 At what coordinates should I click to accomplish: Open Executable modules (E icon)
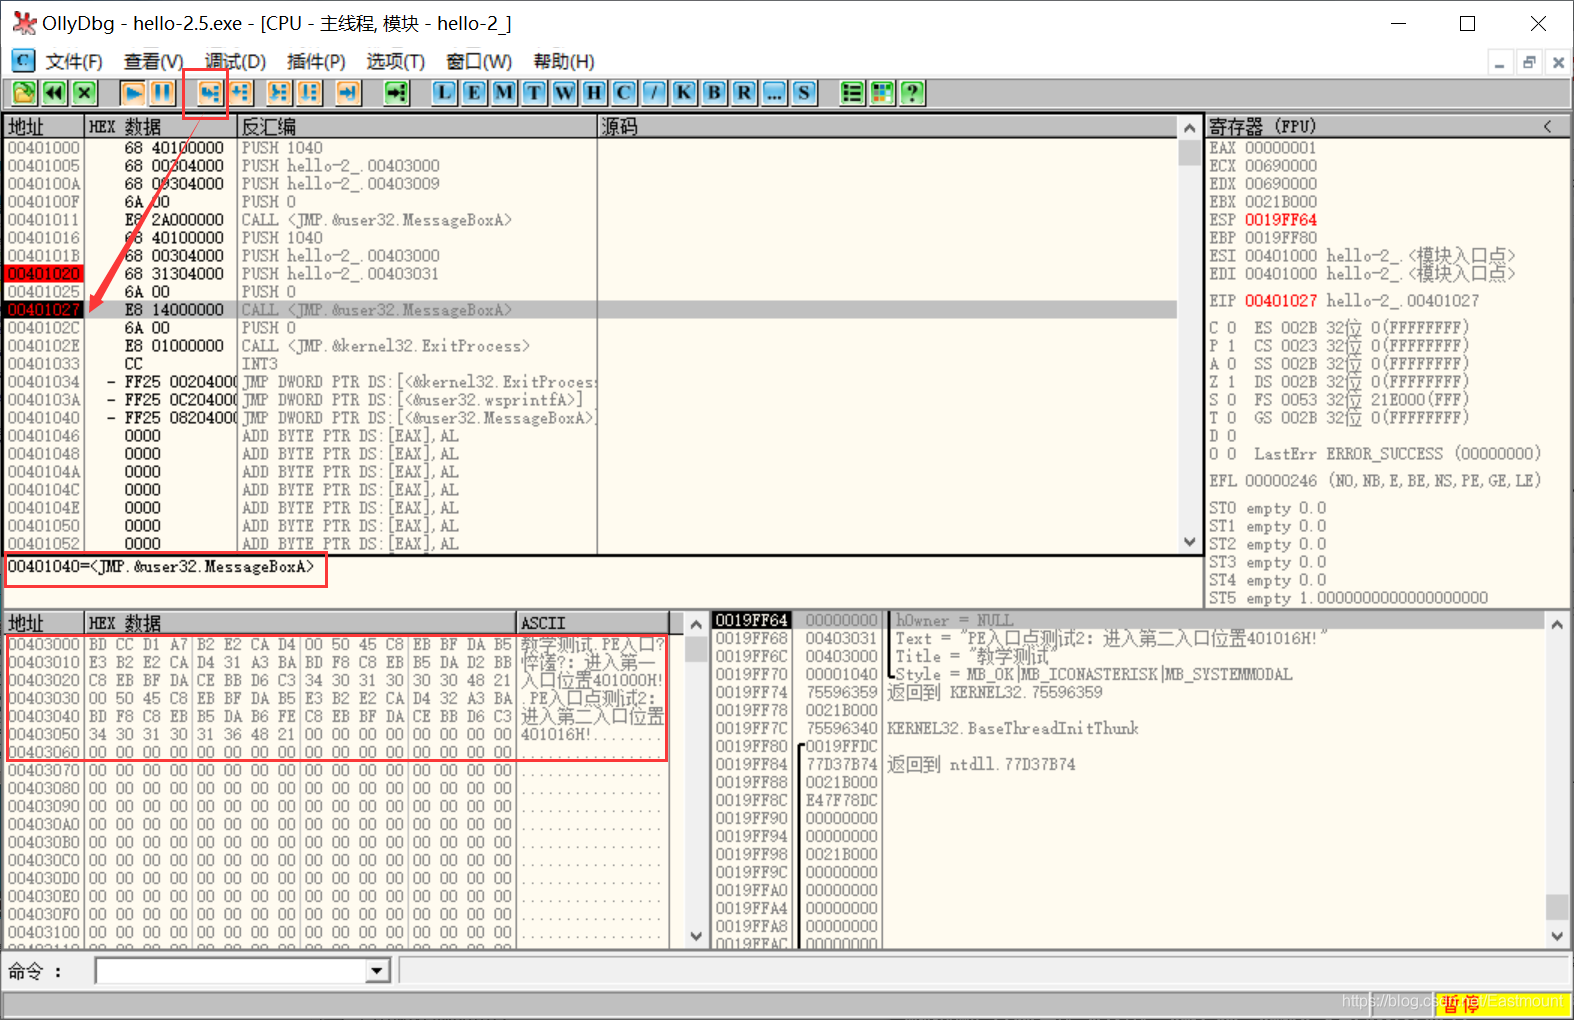point(474,93)
